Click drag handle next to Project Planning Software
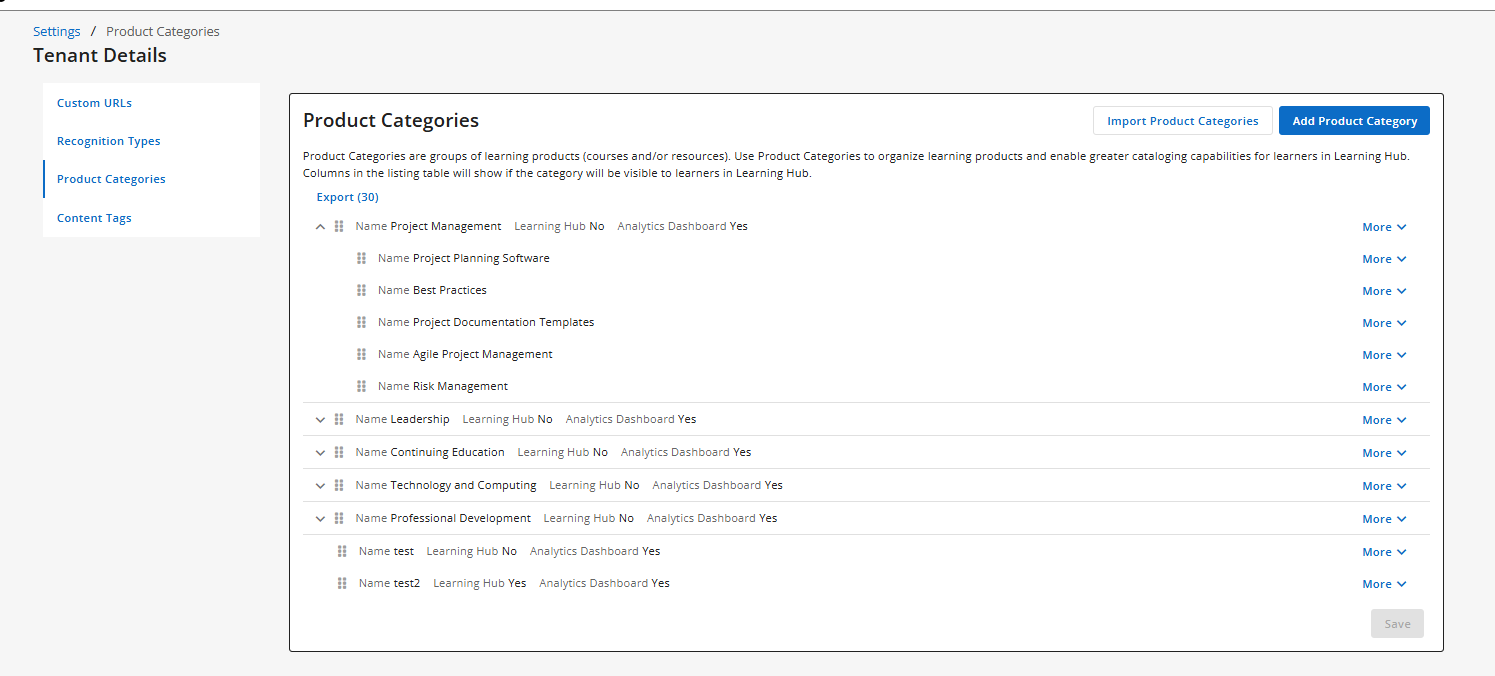The height and width of the screenshot is (676, 1495). pyautogui.click(x=361, y=259)
